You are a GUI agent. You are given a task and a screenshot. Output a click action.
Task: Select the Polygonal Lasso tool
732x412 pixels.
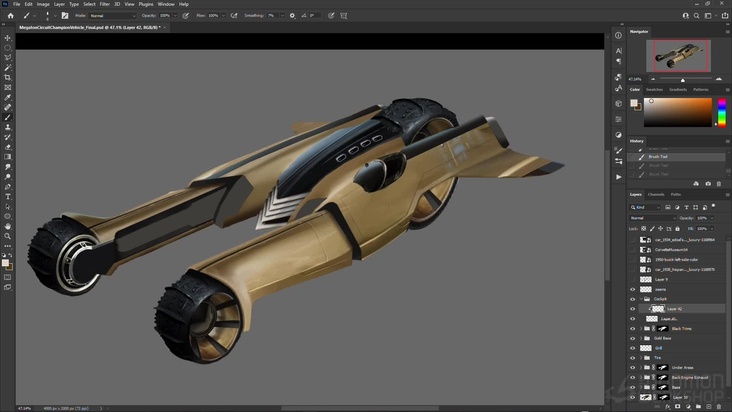click(7, 57)
